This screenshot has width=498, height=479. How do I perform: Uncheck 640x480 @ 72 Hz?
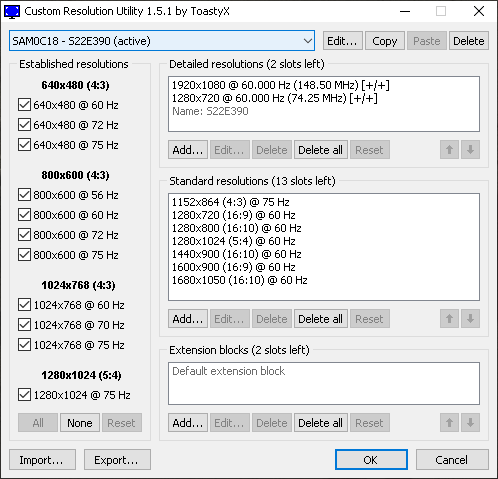[24, 125]
